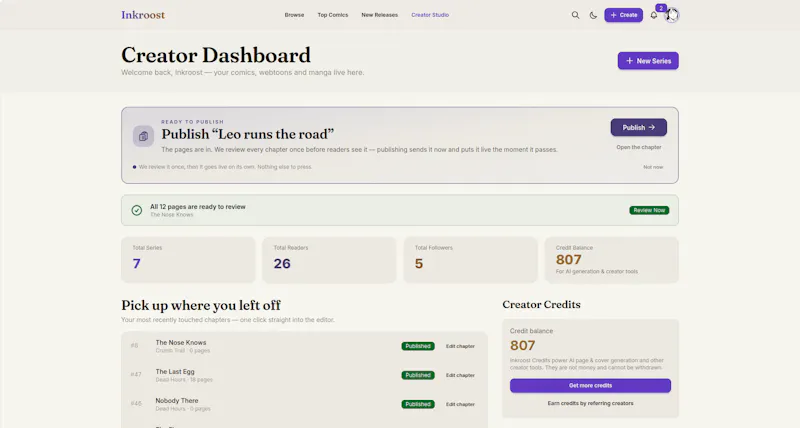The image size is (800, 428).
Task: Click the pages icon beside Publish heading
Action: pos(143,136)
